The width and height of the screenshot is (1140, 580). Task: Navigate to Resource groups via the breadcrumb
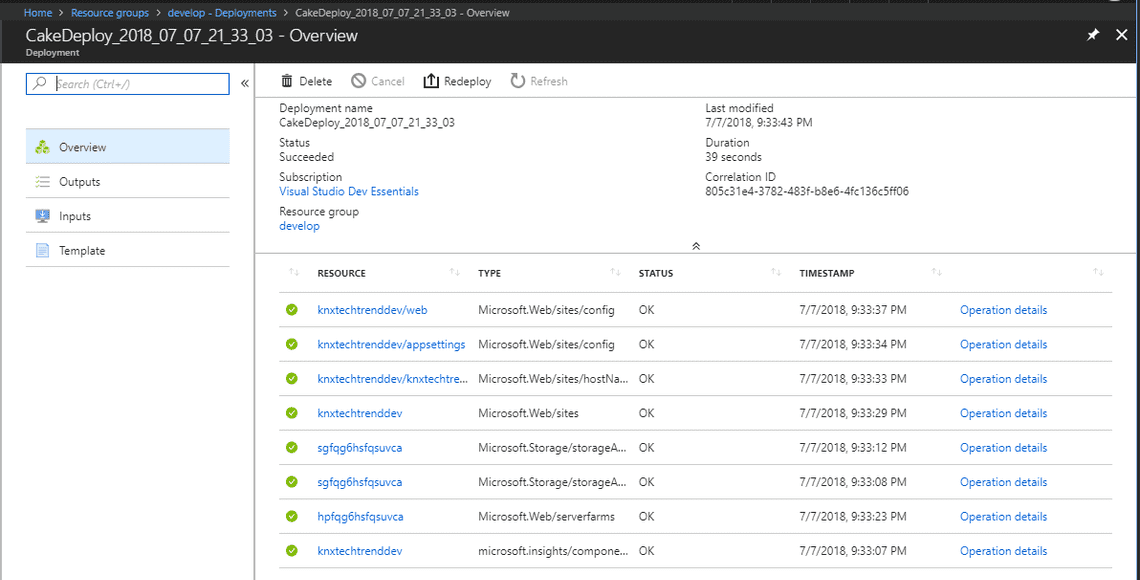click(x=110, y=12)
